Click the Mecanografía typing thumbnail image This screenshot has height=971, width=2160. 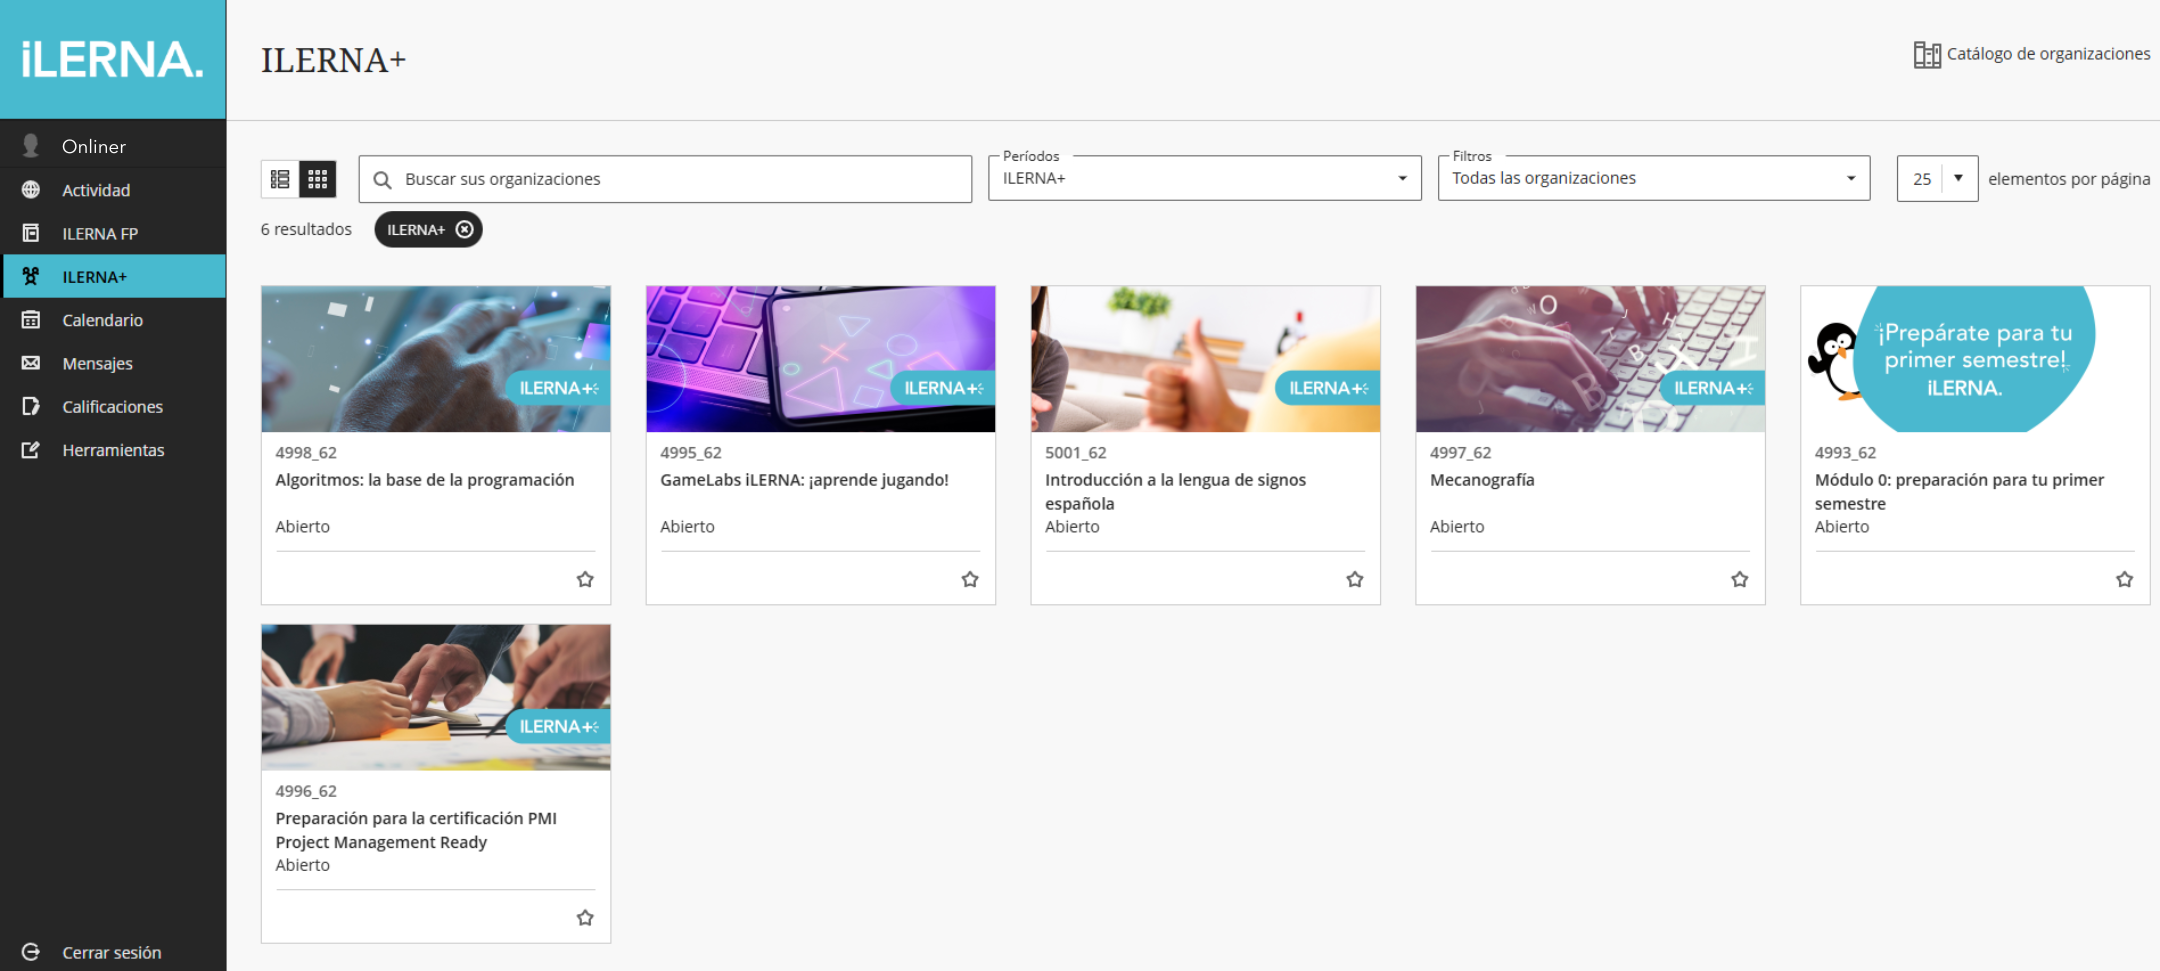[1591, 359]
